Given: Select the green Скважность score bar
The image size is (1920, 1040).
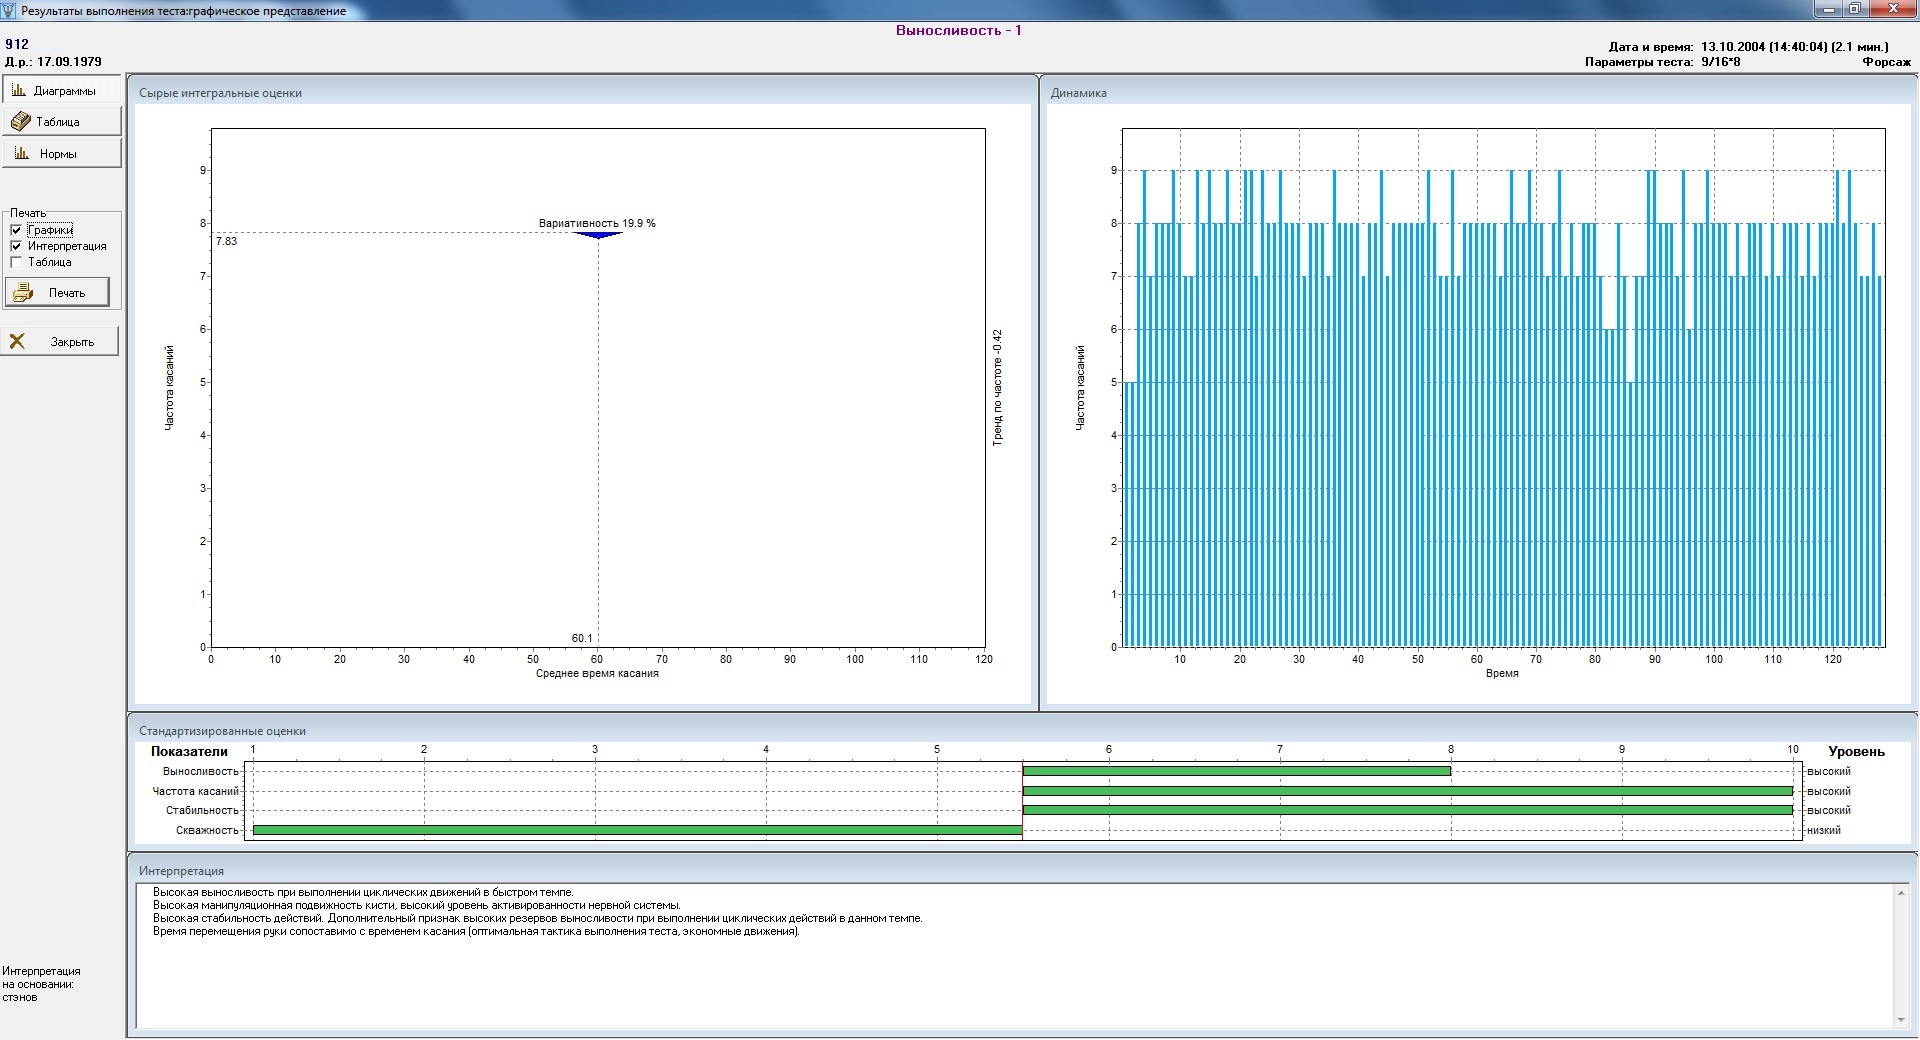Looking at the screenshot, I should click(637, 830).
